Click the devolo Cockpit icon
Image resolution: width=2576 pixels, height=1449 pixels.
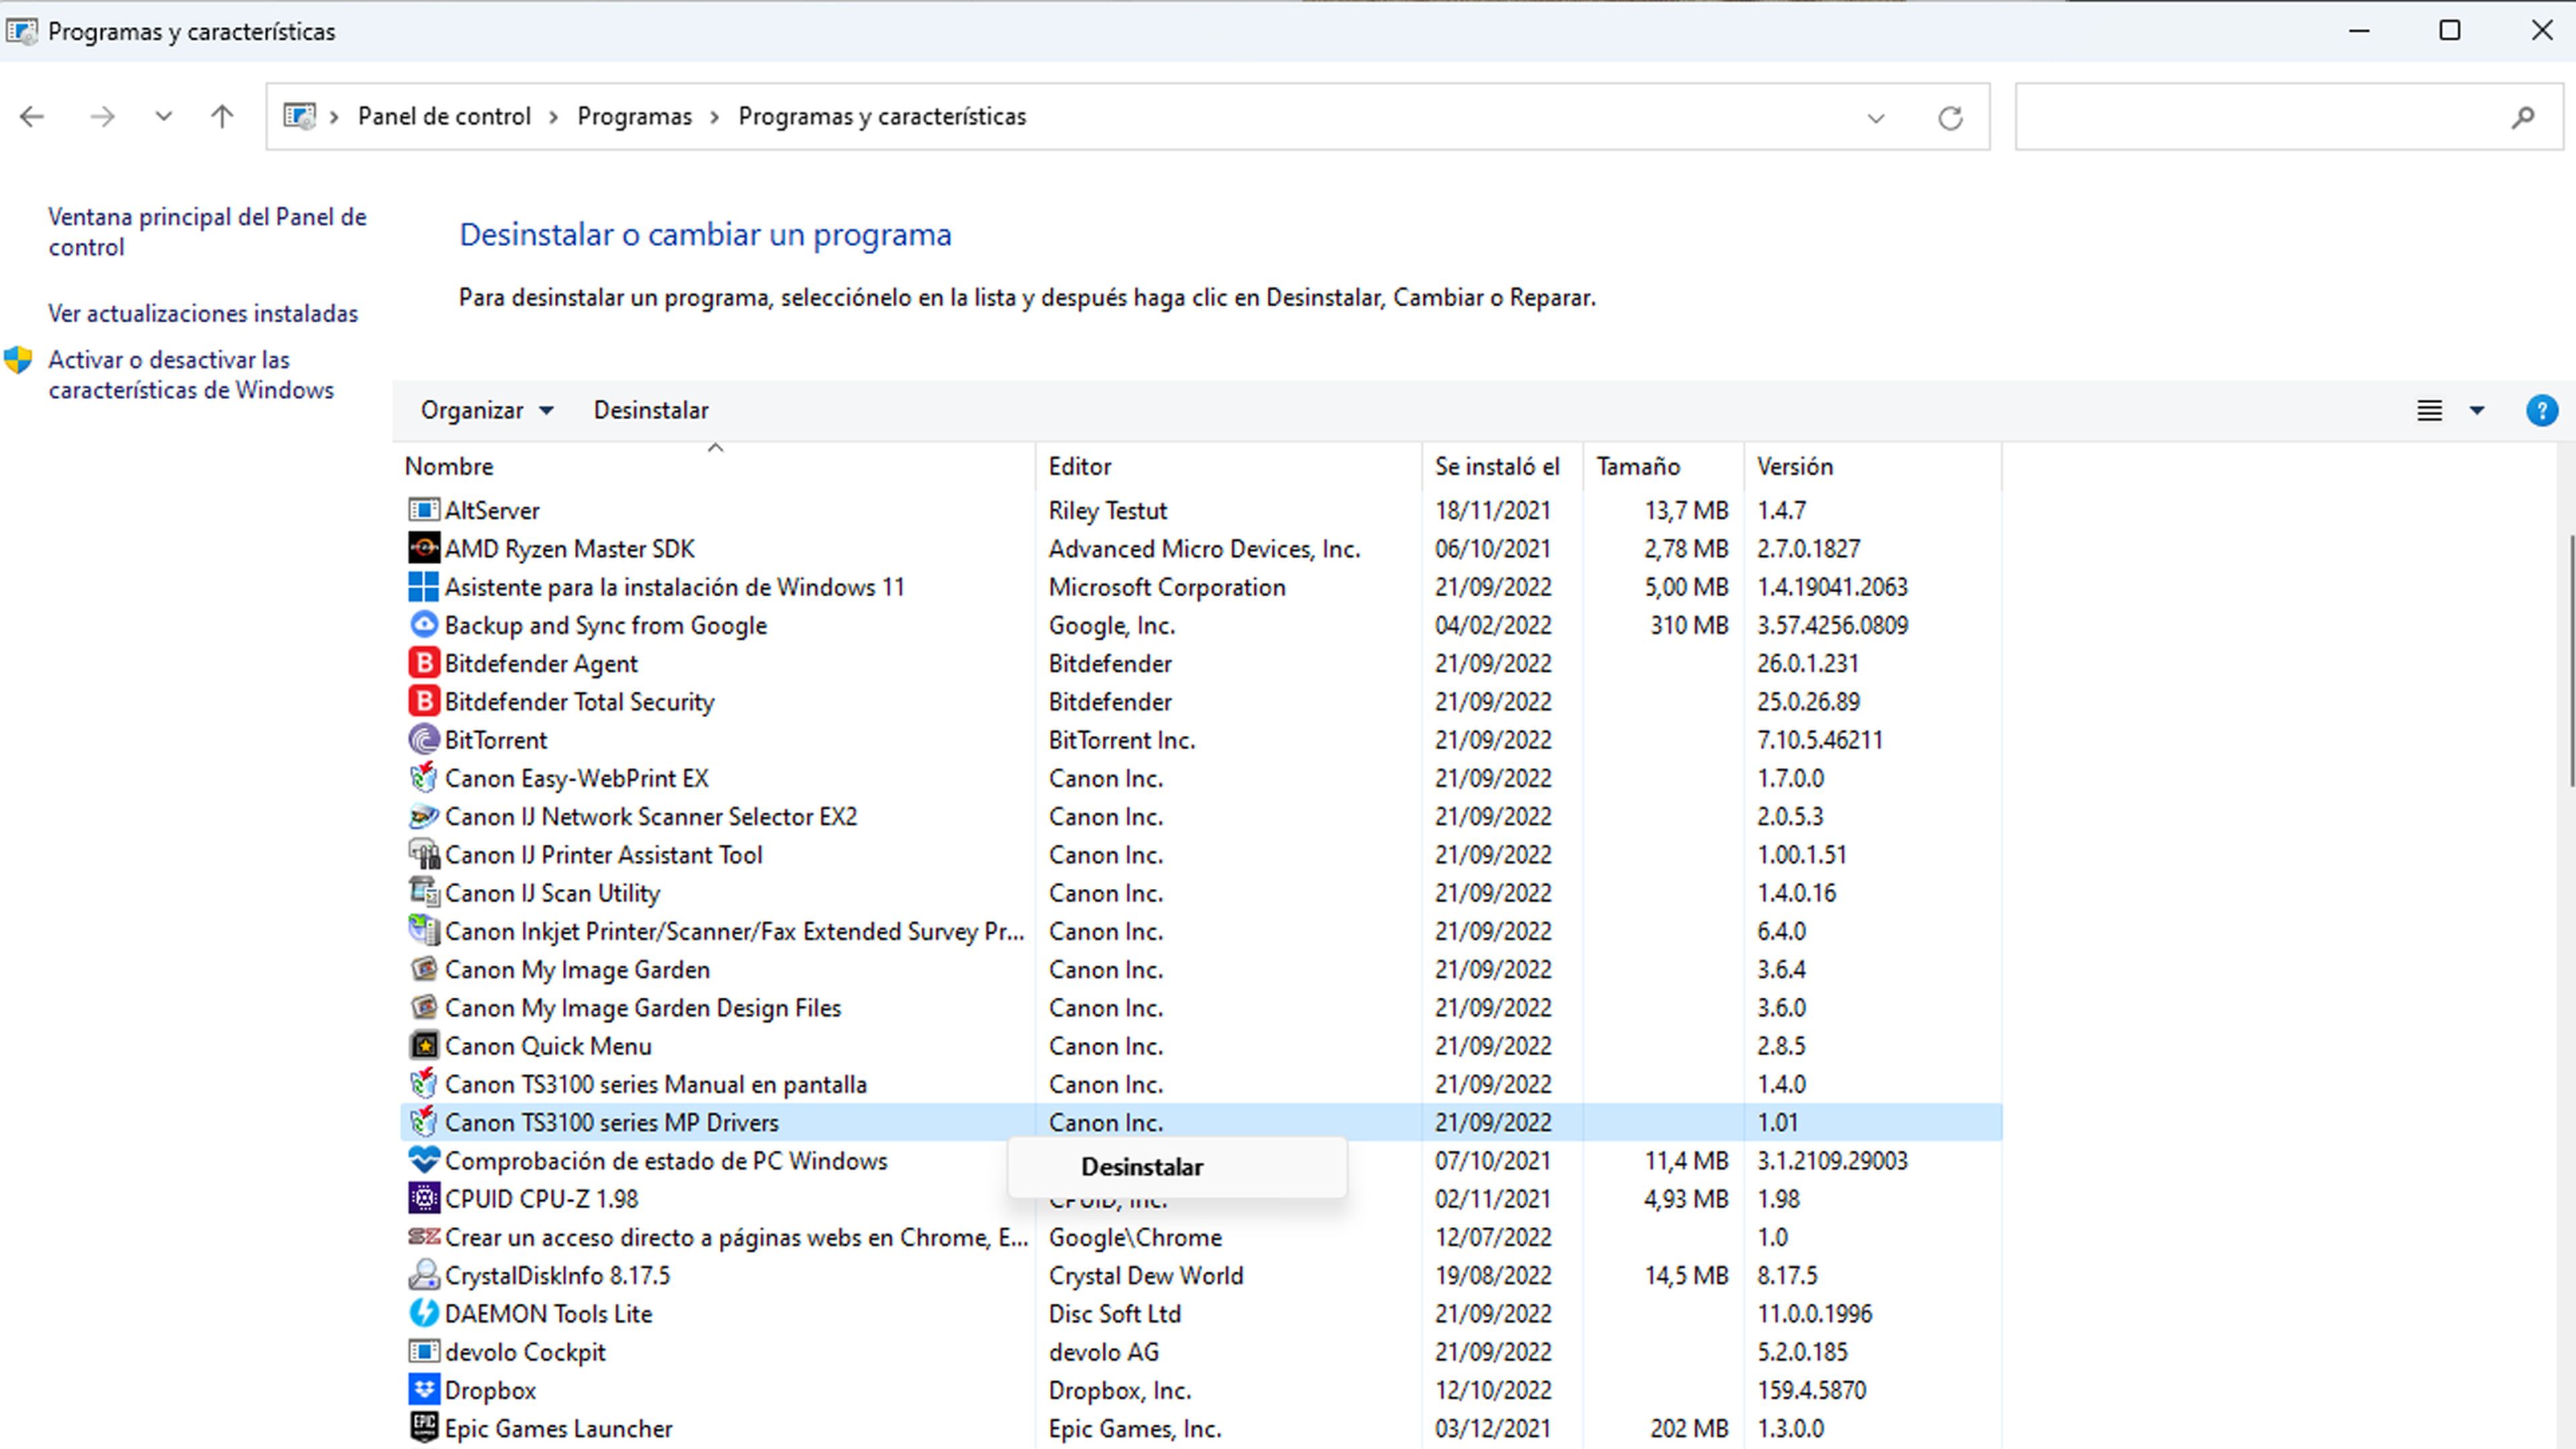pos(423,1352)
